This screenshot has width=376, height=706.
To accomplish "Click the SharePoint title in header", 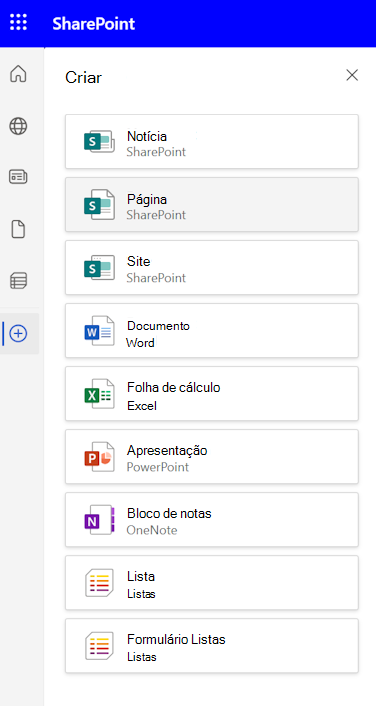I will point(94,23).
